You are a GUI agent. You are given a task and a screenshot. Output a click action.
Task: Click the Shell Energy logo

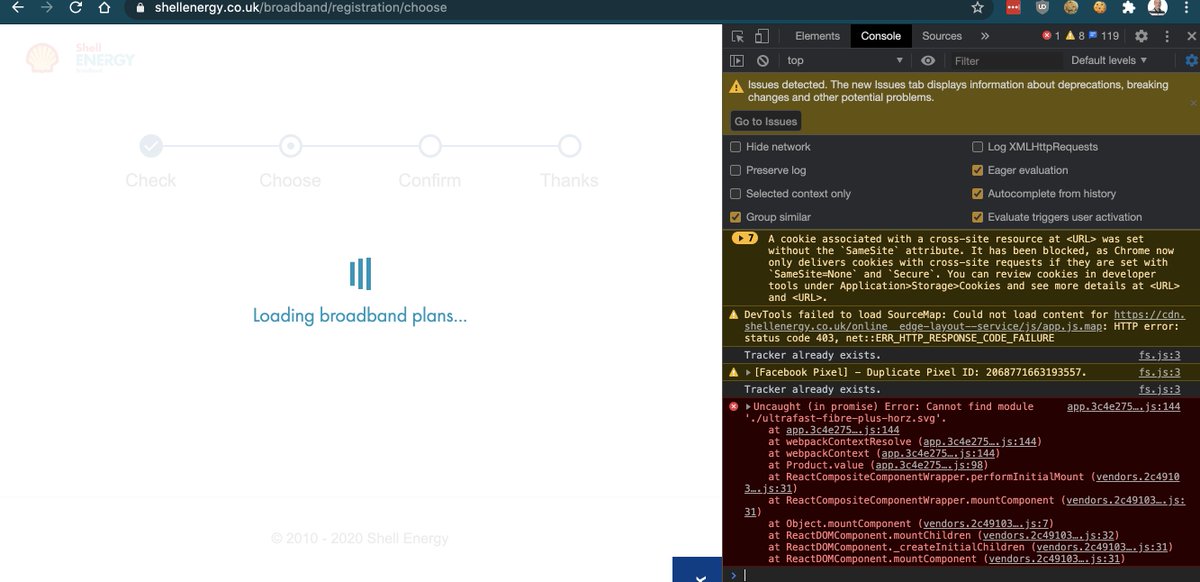tap(80, 59)
